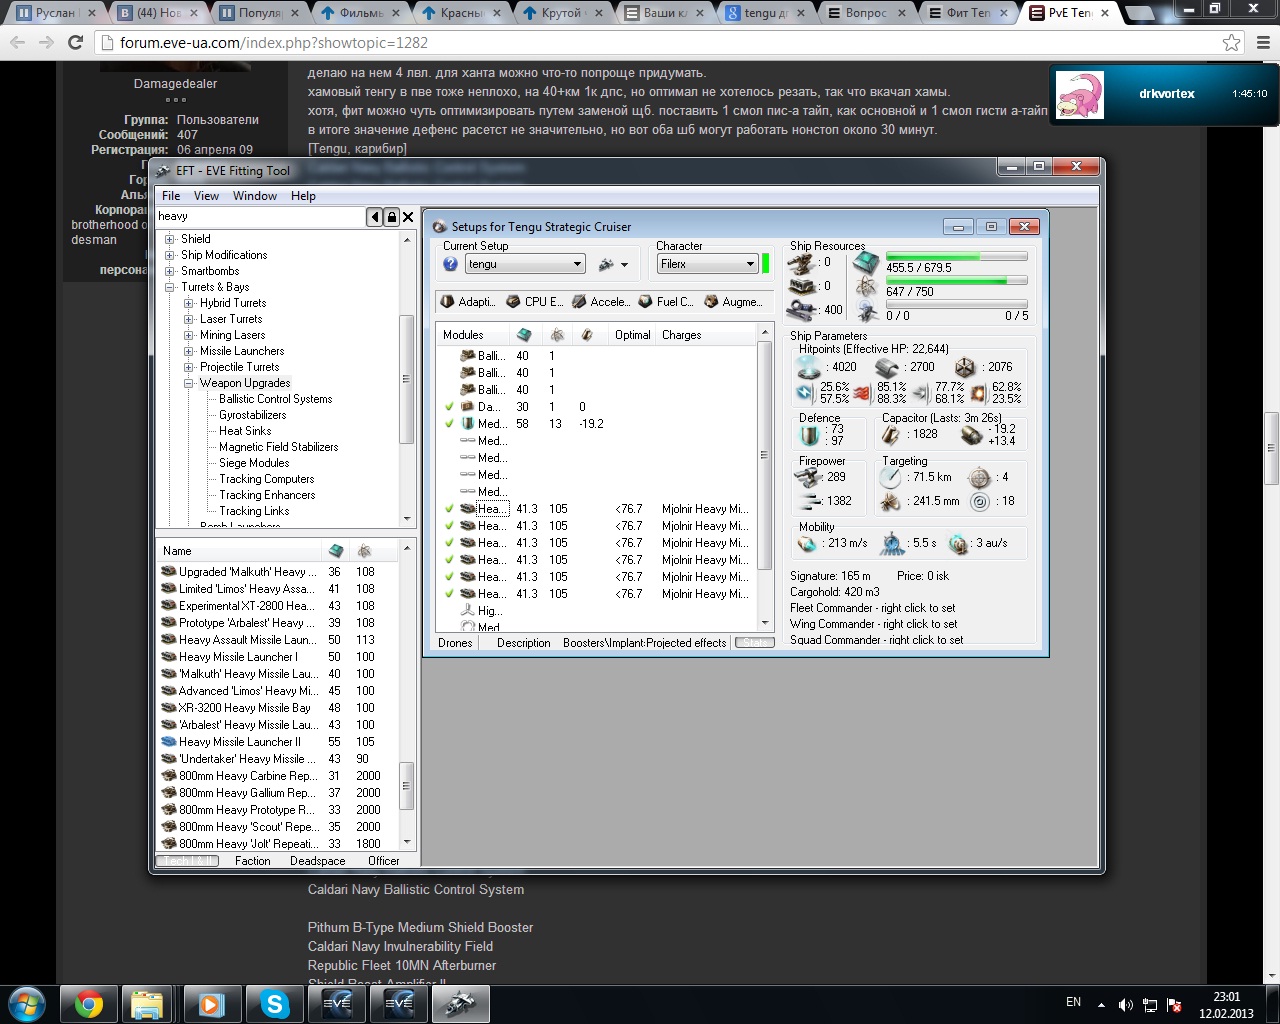Expand the Shield tree node
The height and width of the screenshot is (1024, 1280).
click(170, 239)
